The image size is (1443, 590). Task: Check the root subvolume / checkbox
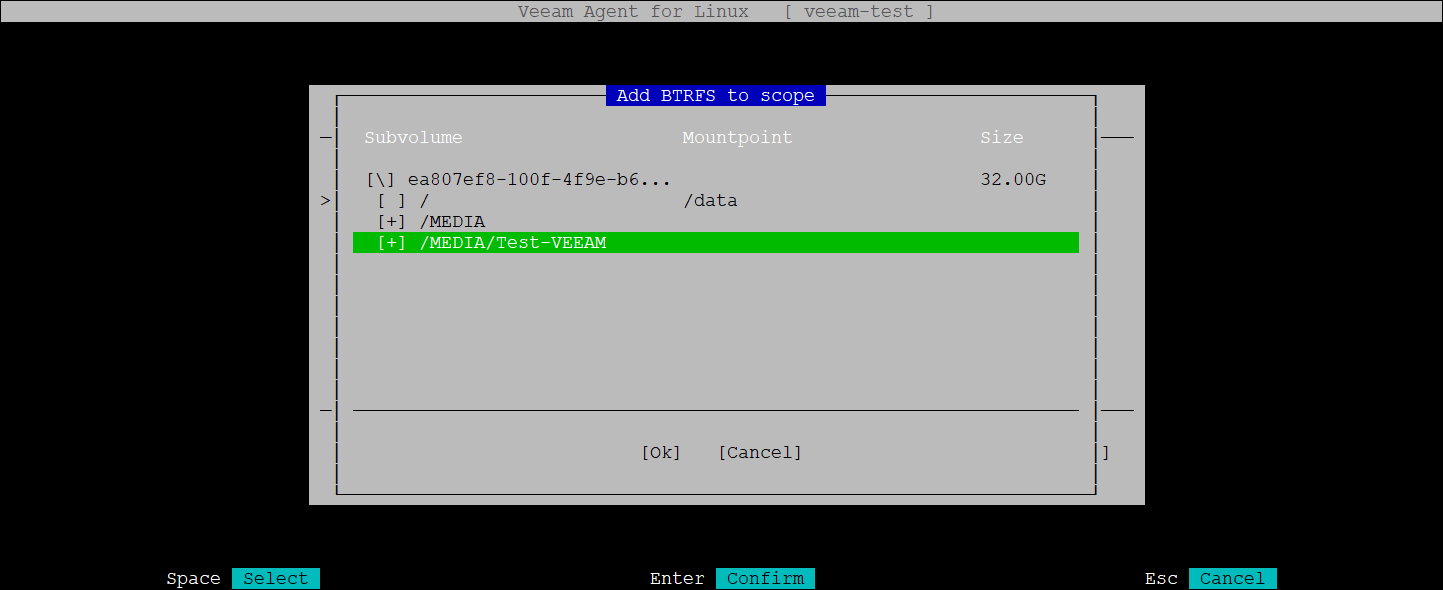(392, 201)
